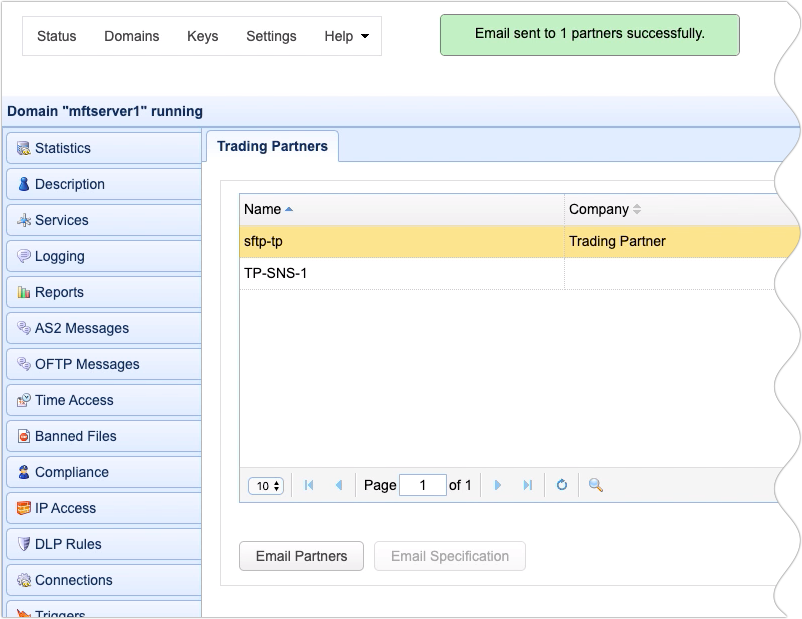Click the AS2 Messages icon in sidebar
This screenshot has height=619, width=802.
(22, 328)
